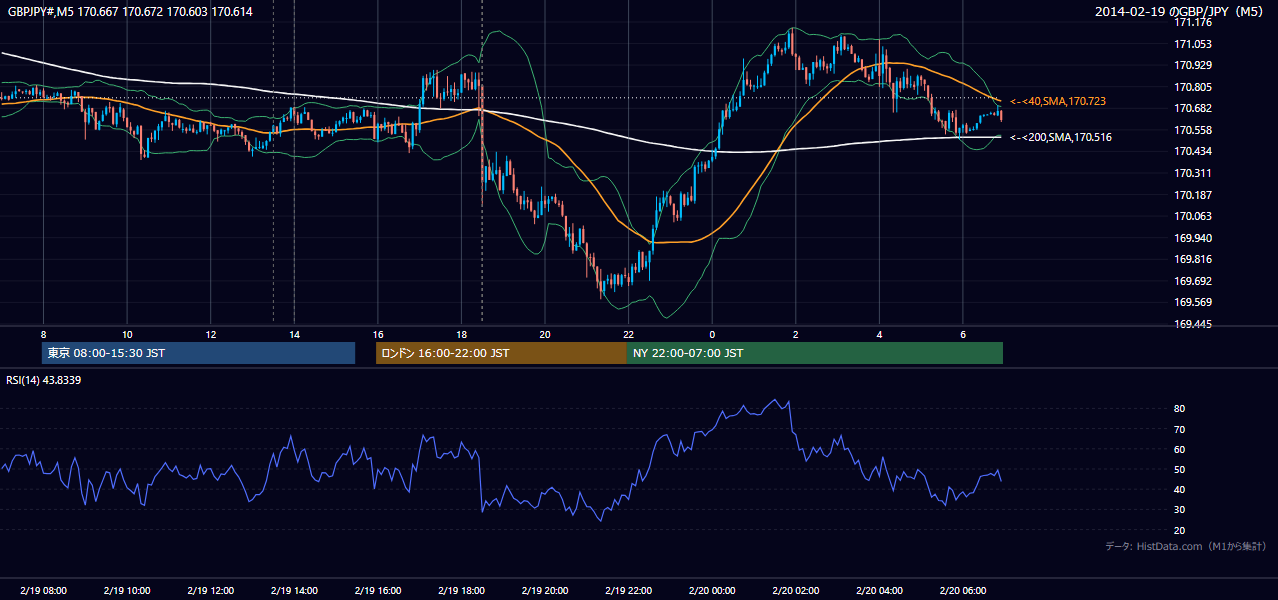
Task: Click hour label 8 under the price chart
Action: (43, 334)
